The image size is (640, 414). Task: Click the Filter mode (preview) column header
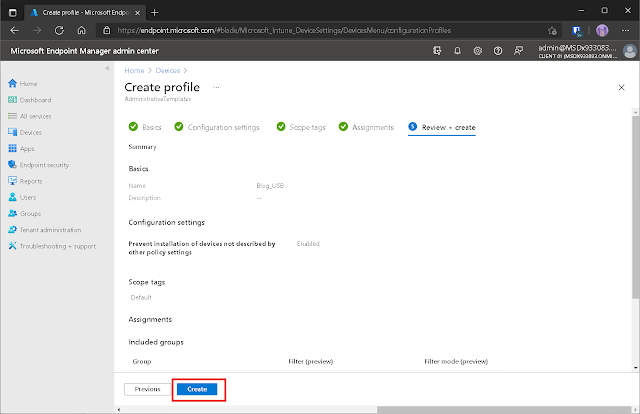456,361
